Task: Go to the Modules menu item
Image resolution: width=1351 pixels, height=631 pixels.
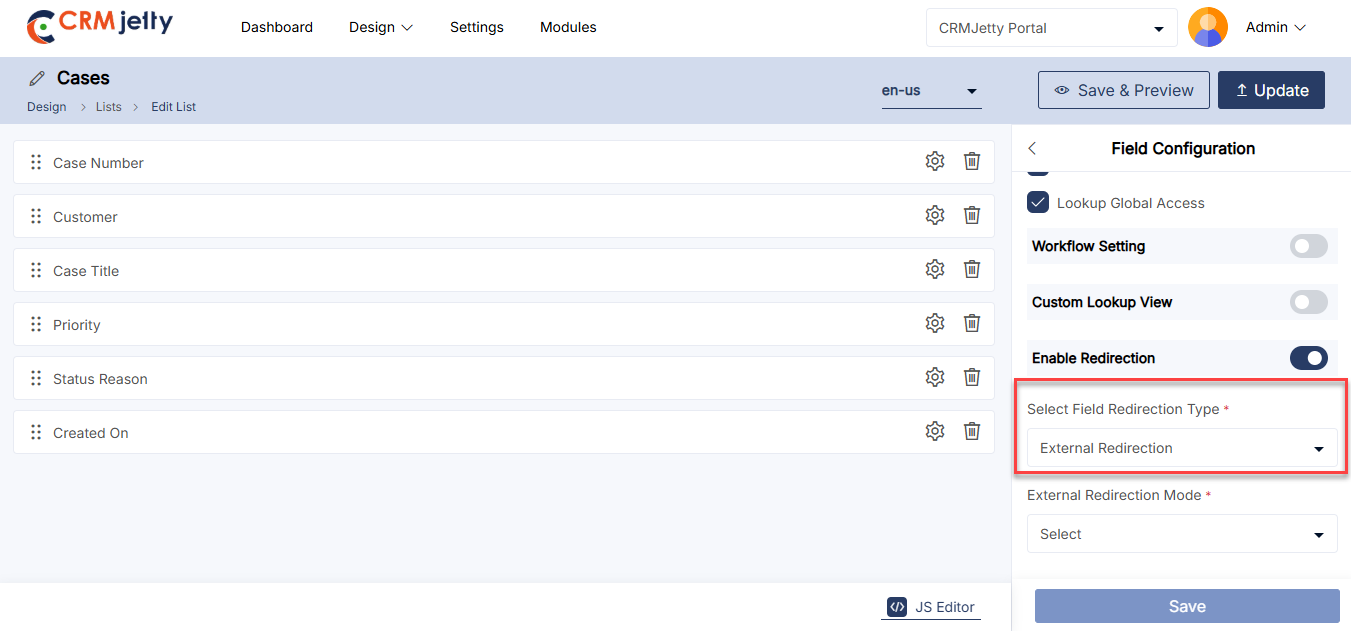Action: 568,28
